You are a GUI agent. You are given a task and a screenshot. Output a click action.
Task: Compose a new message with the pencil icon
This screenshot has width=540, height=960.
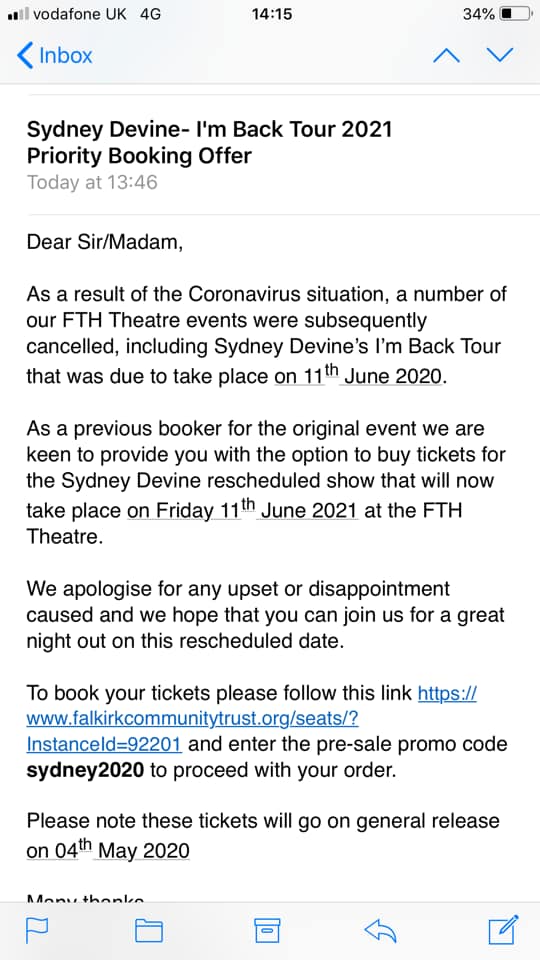coord(503,929)
